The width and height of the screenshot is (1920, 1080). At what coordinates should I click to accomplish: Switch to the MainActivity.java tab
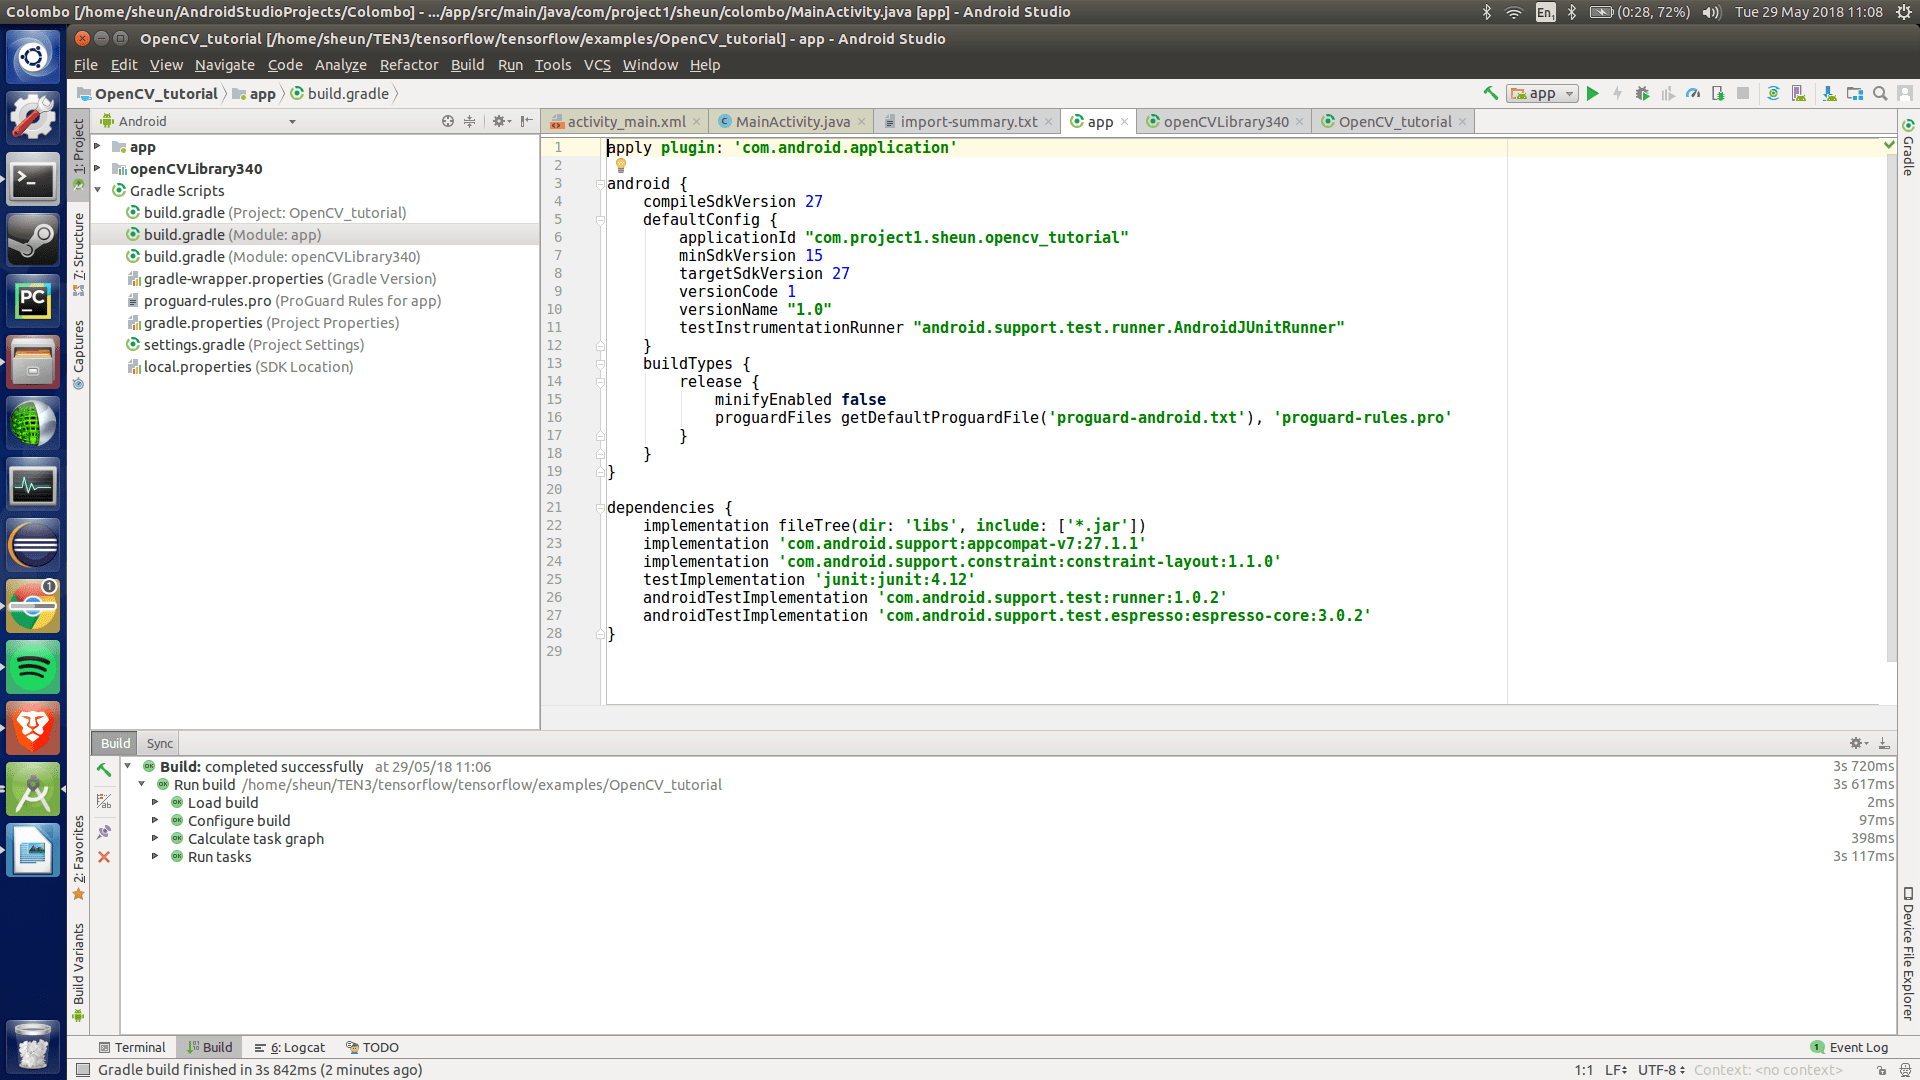(x=792, y=122)
